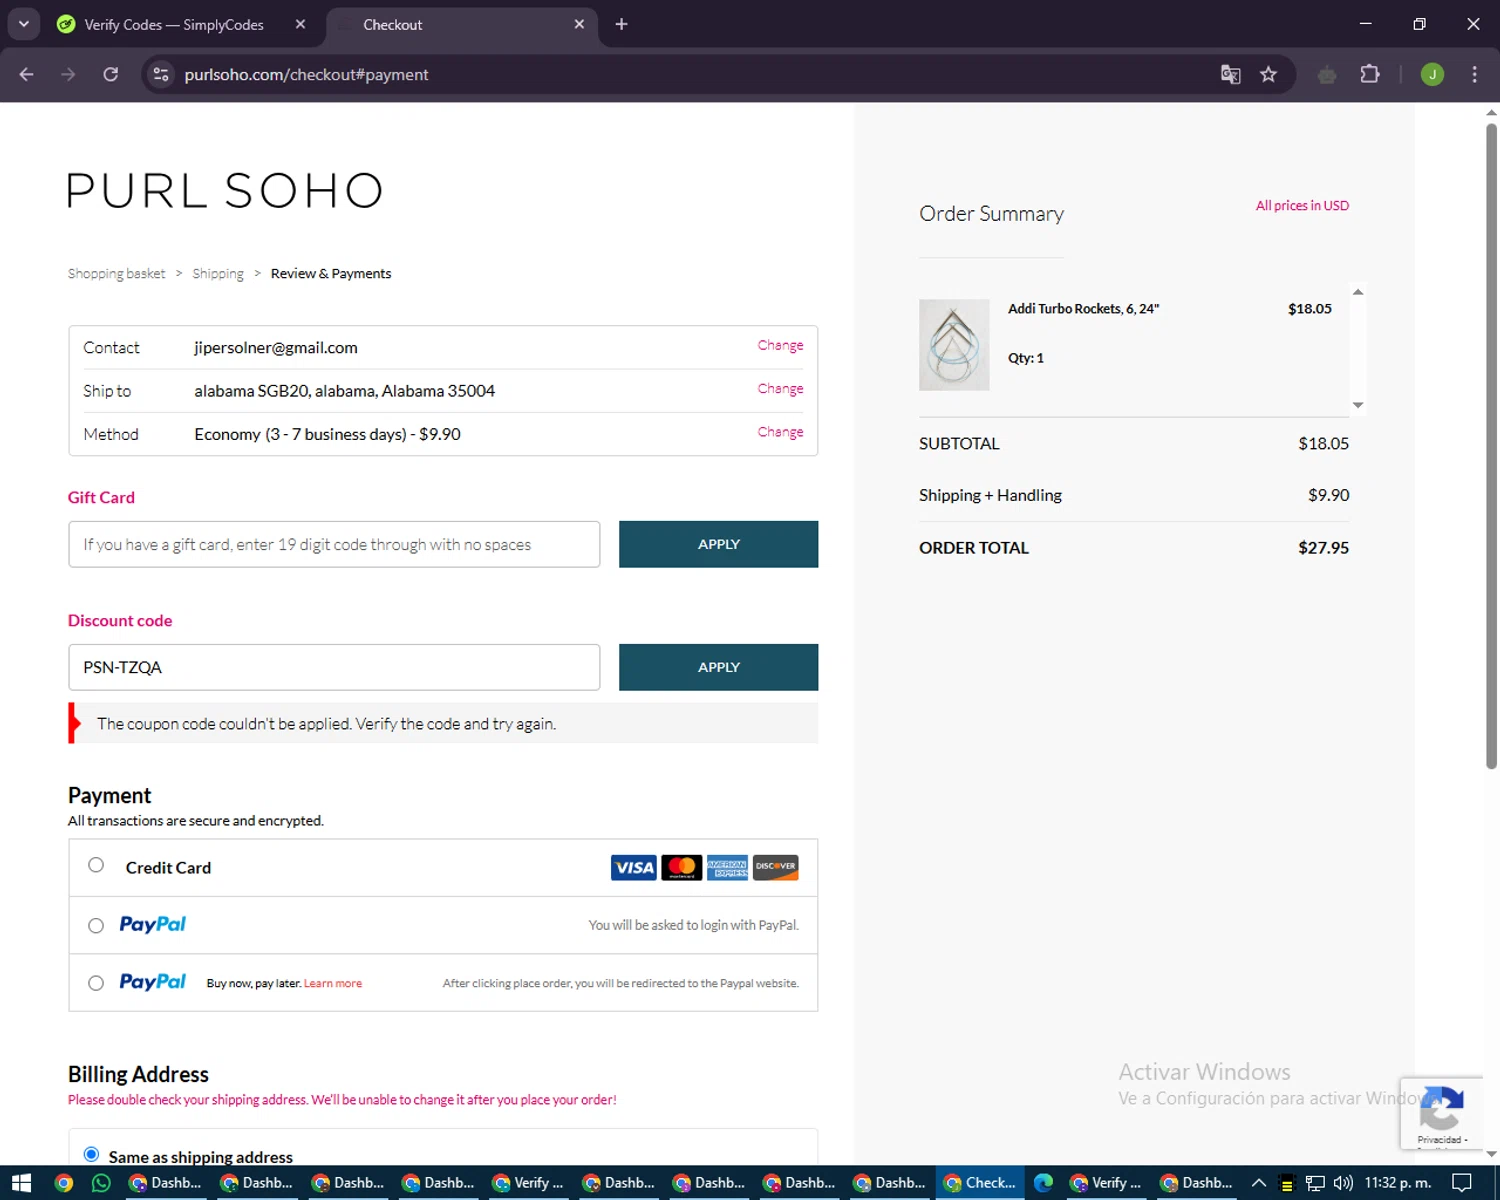
Task: Go to Shipping breadcrumb step
Action: [x=218, y=273]
